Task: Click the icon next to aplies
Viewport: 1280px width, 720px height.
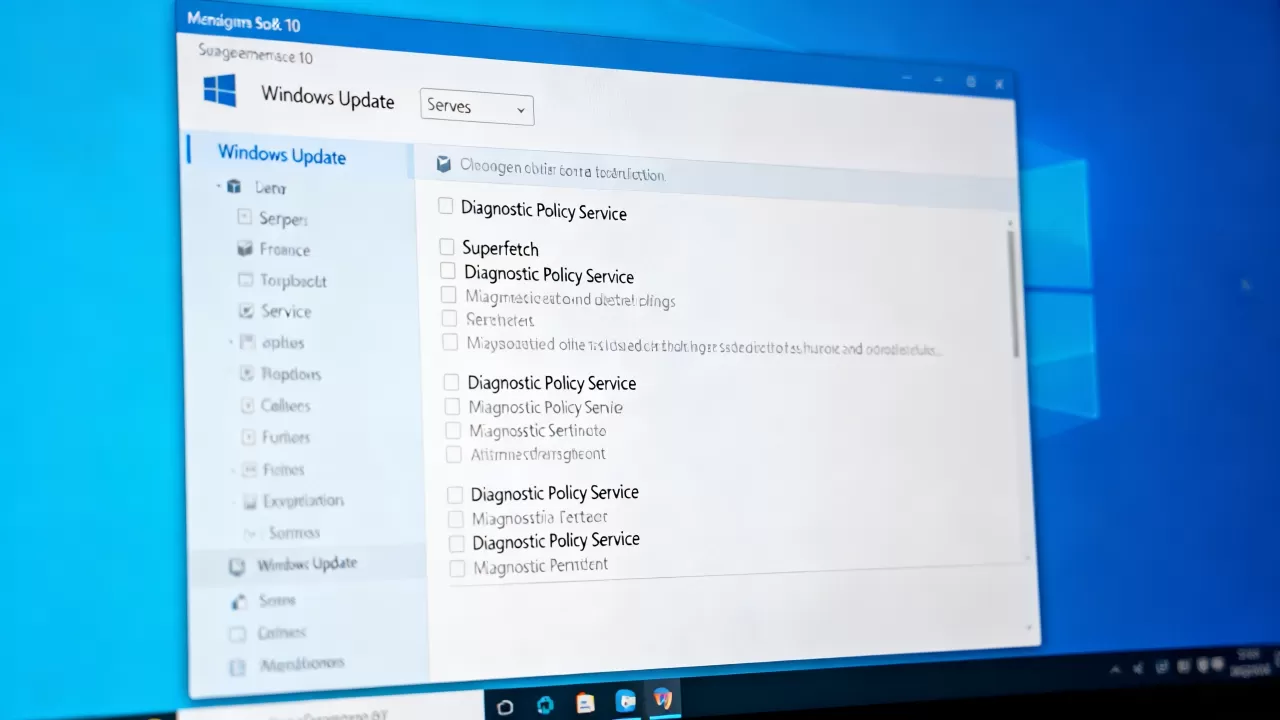Action: (x=246, y=342)
